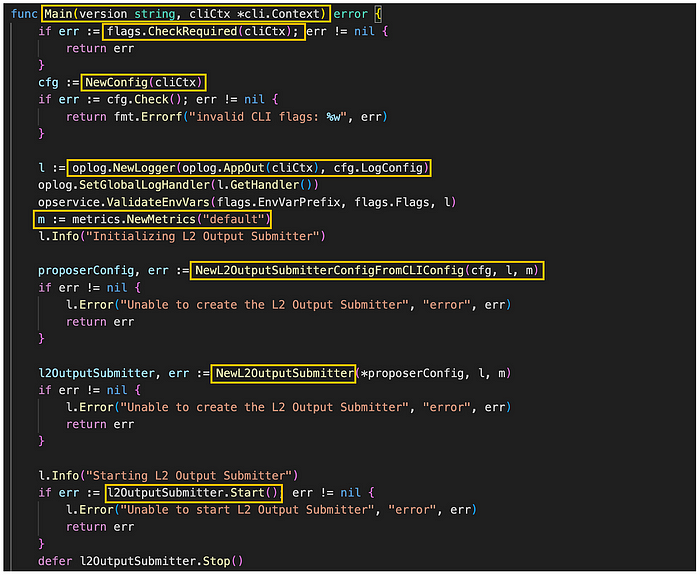Select the "Main" function name
The width and height of the screenshot is (700, 575).
coord(58,14)
